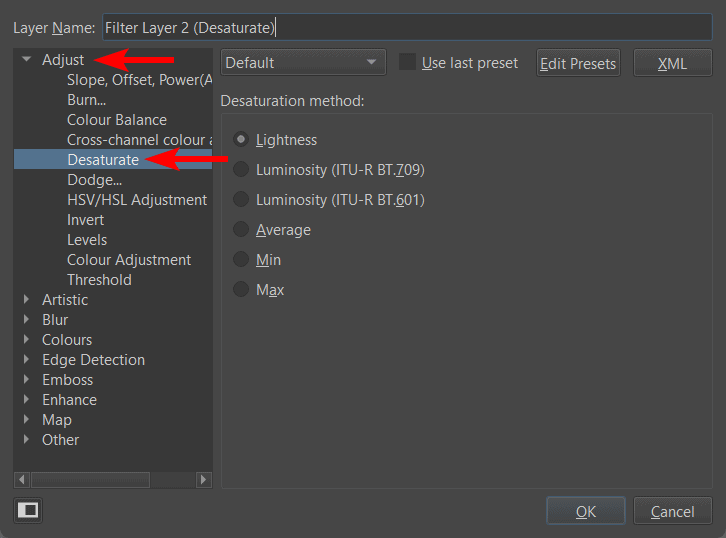Image resolution: width=726 pixels, height=538 pixels.
Task: Select the Threshold filter
Action: point(99,280)
